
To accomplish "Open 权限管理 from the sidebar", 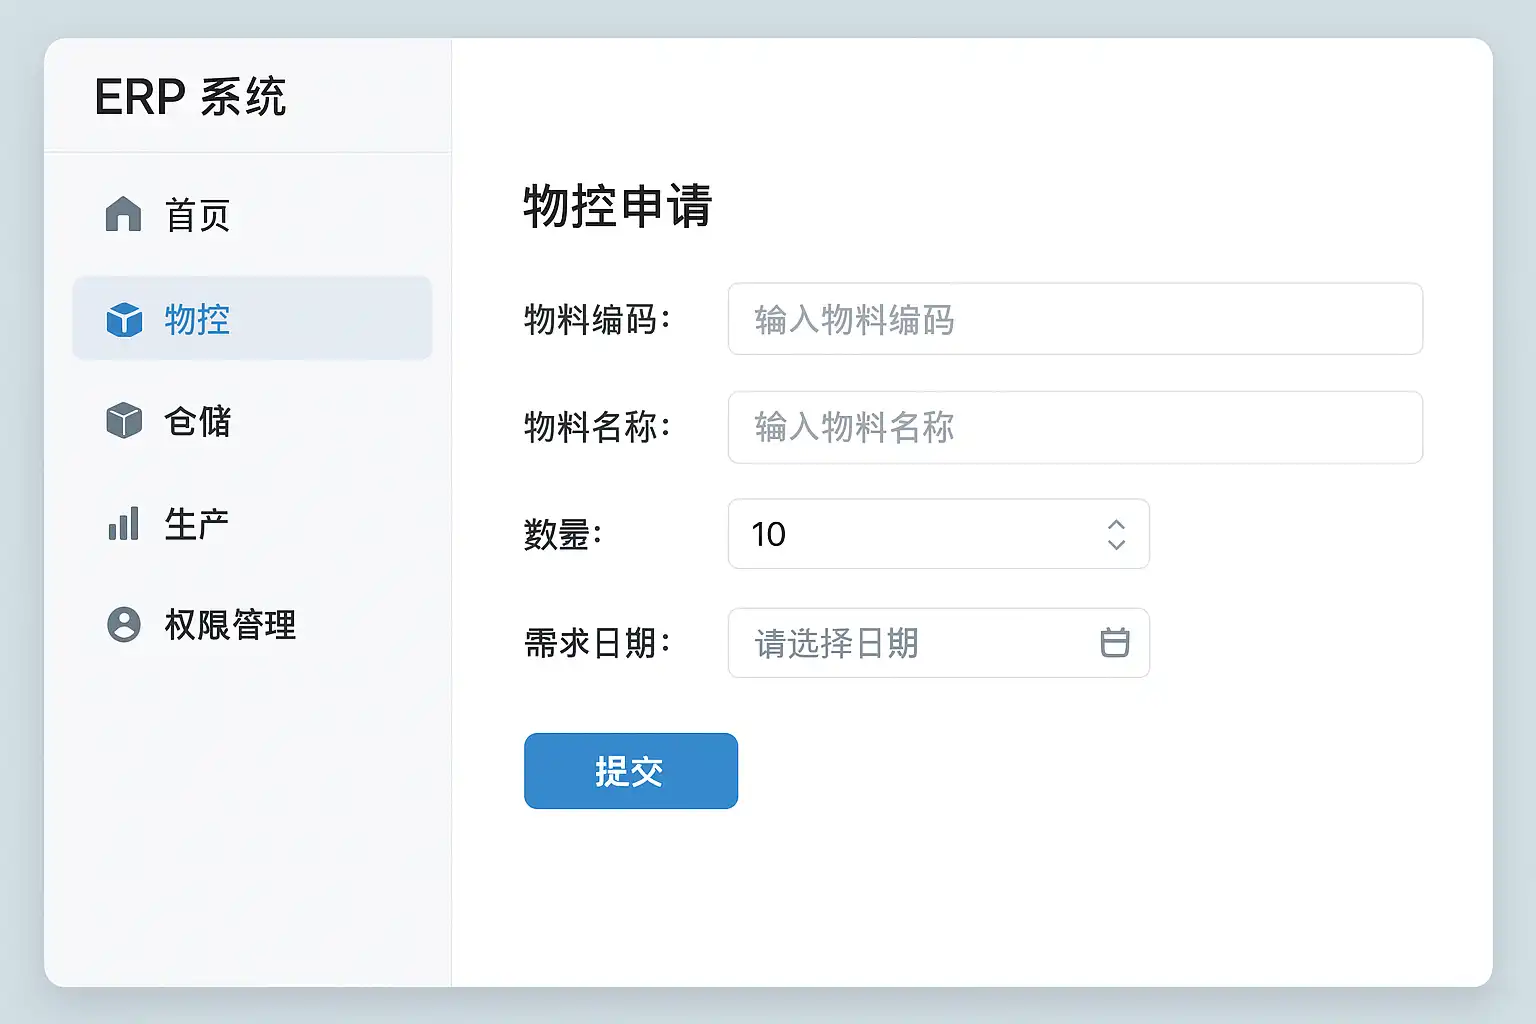I will [230, 625].
